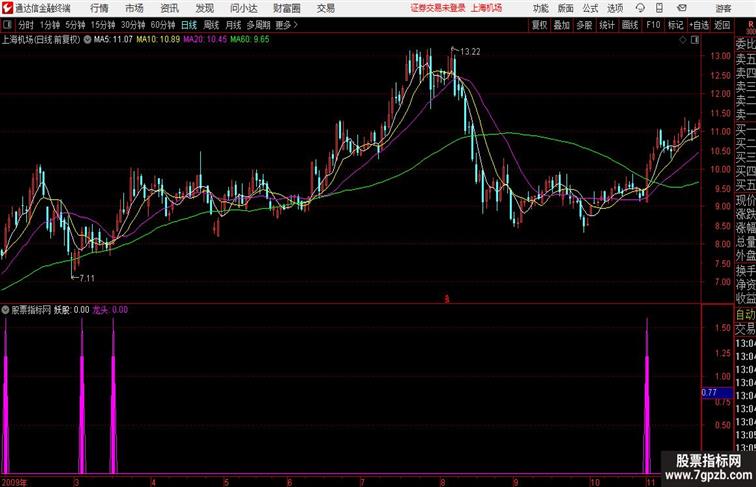Toggle the side panel icon at chart top right

pyautogui.click(x=695, y=40)
